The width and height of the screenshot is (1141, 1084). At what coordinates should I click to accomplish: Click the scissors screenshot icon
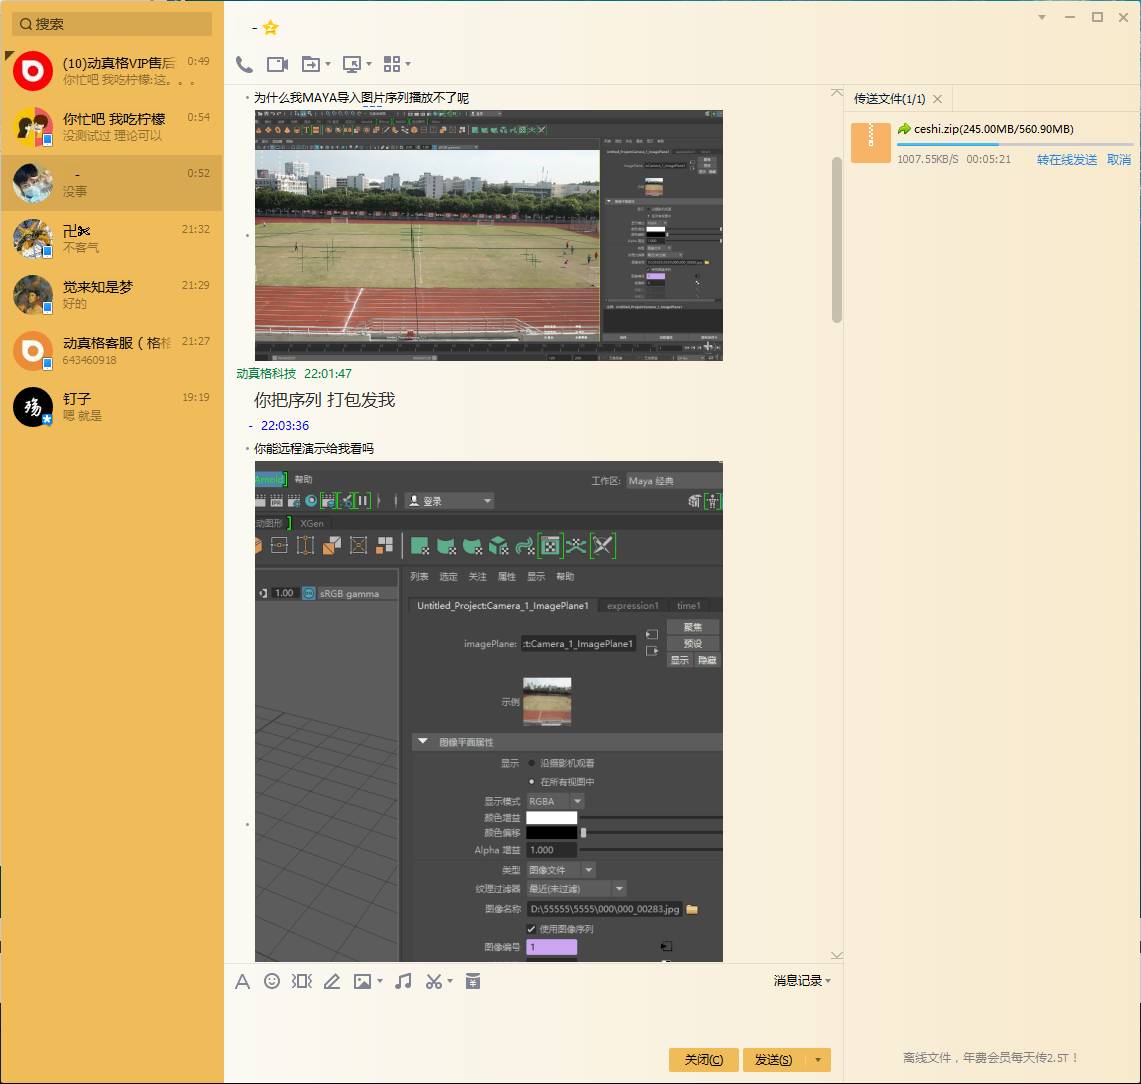(x=434, y=981)
